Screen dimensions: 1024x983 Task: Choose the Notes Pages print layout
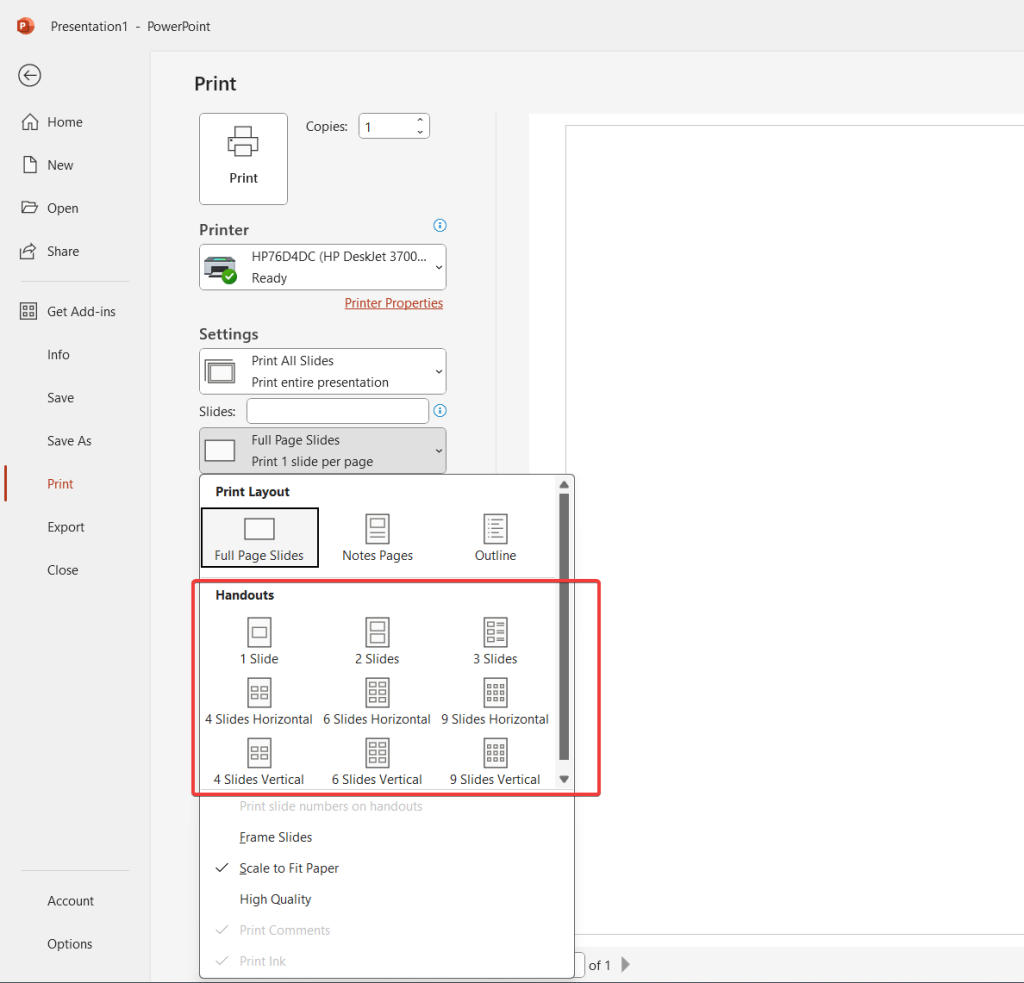tap(377, 537)
